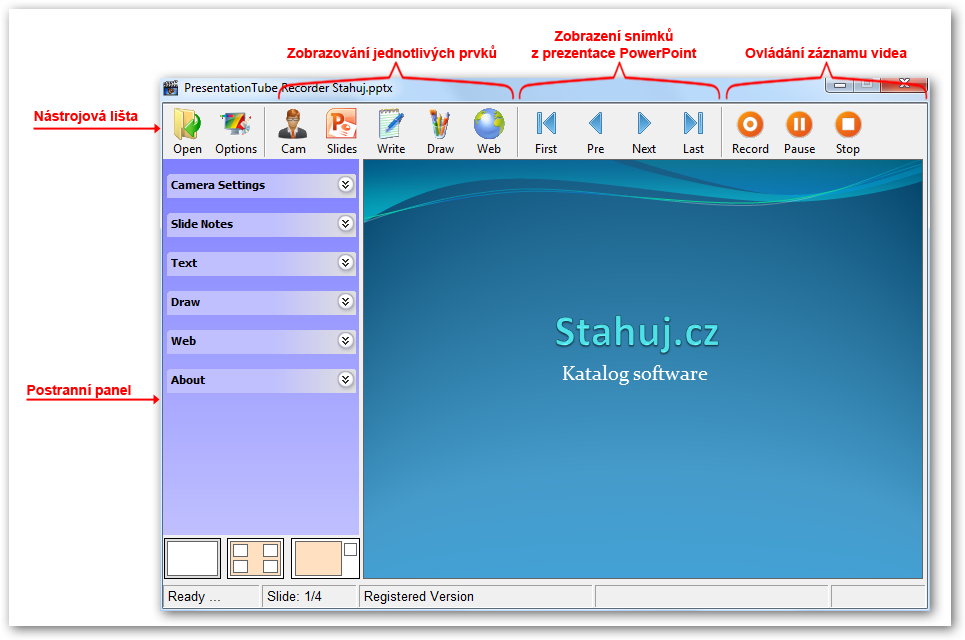This screenshot has height=640, width=965.
Task: Advance to Next slide arrow
Action: 644,131
